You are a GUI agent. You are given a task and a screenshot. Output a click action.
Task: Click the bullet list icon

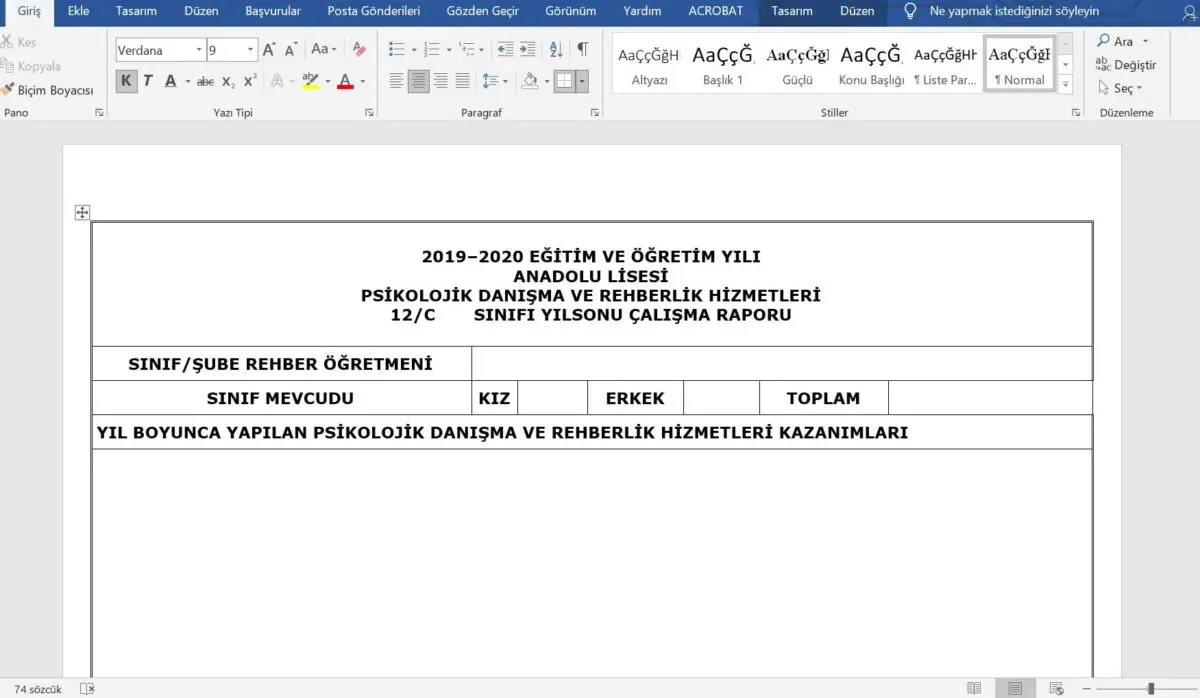(396, 49)
